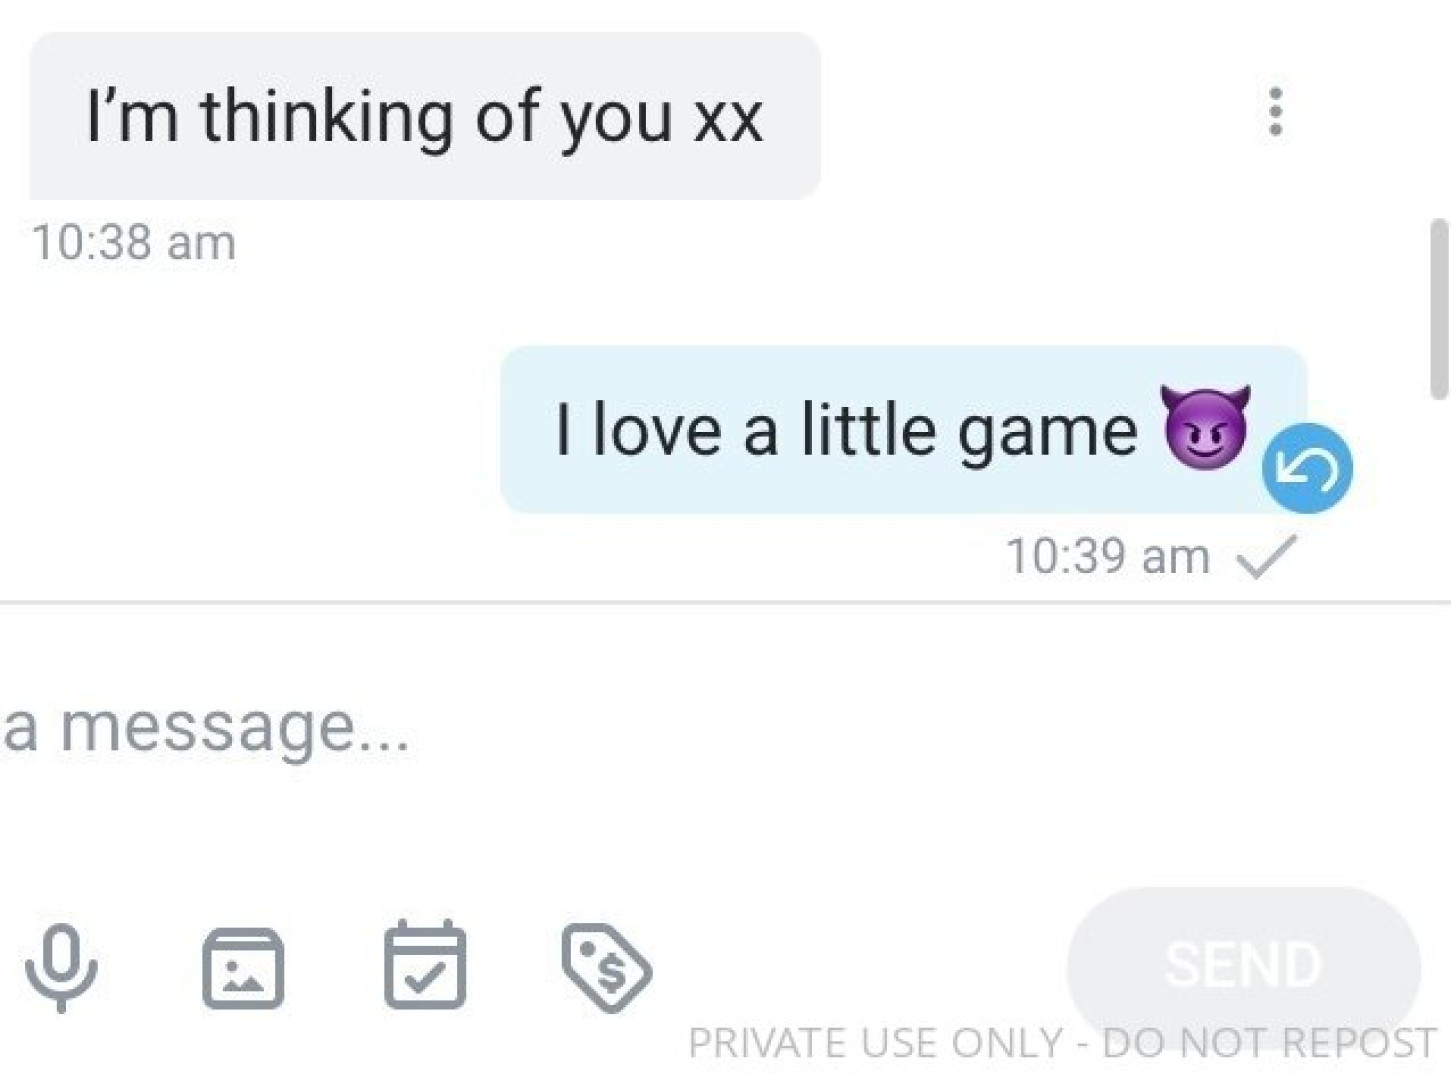Screen dimensions: 1451x1080
Task: Click the PRIVATE USE ONLY watermark text
Action: [1062, 1043]
